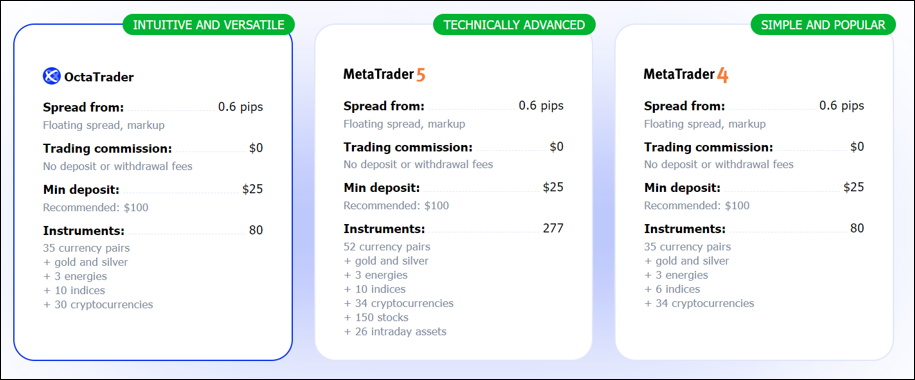Click MetaTrader 4 Spread value 0.6 pips

pos(841,106)
